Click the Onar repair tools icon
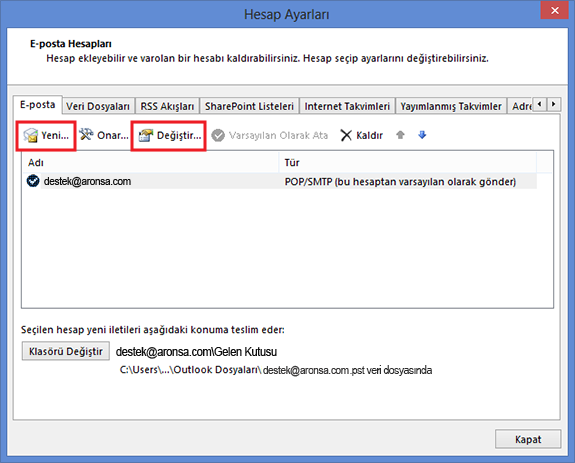 [x=87, y=135]
